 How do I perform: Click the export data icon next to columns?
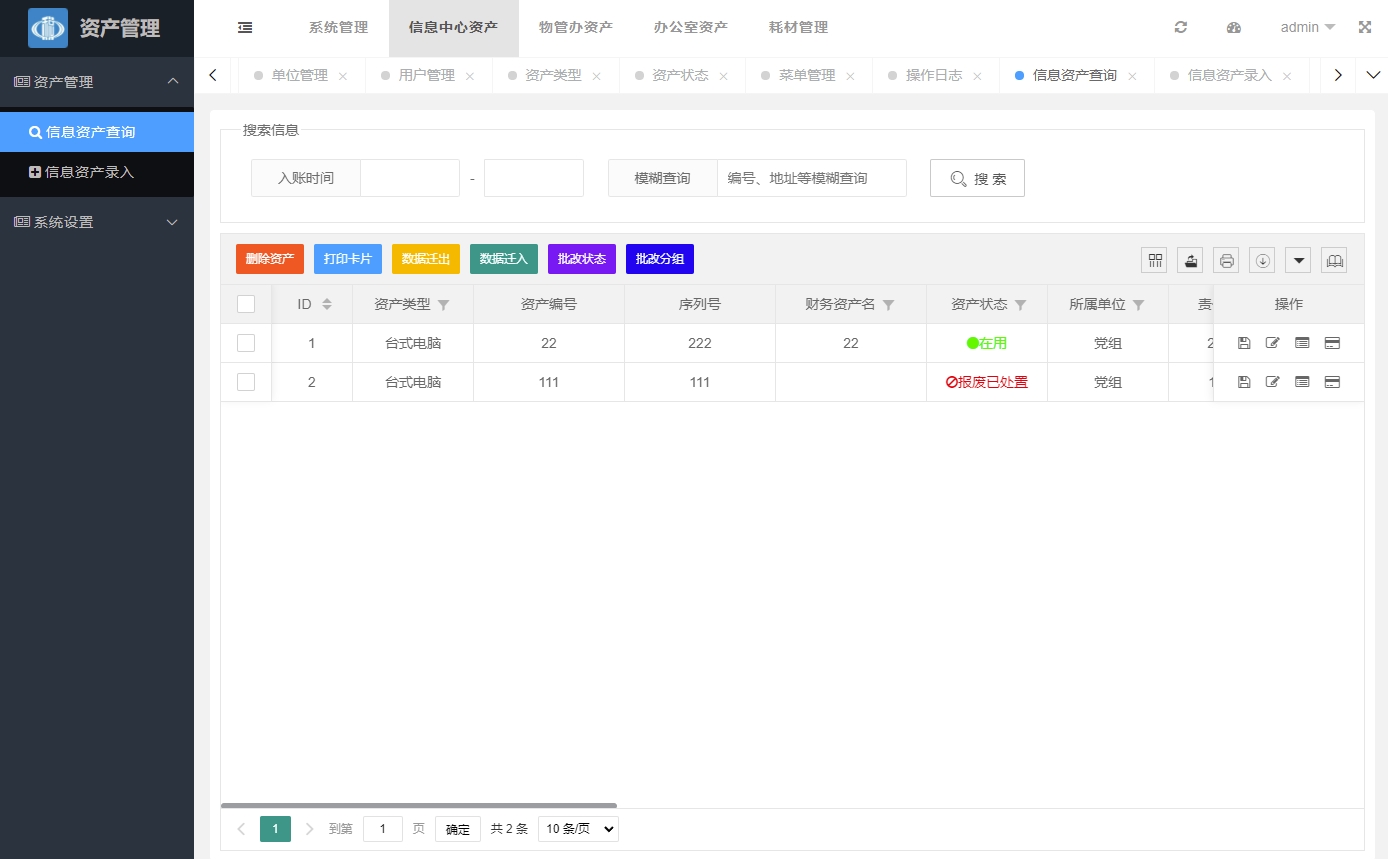(x=1190, y=259)
